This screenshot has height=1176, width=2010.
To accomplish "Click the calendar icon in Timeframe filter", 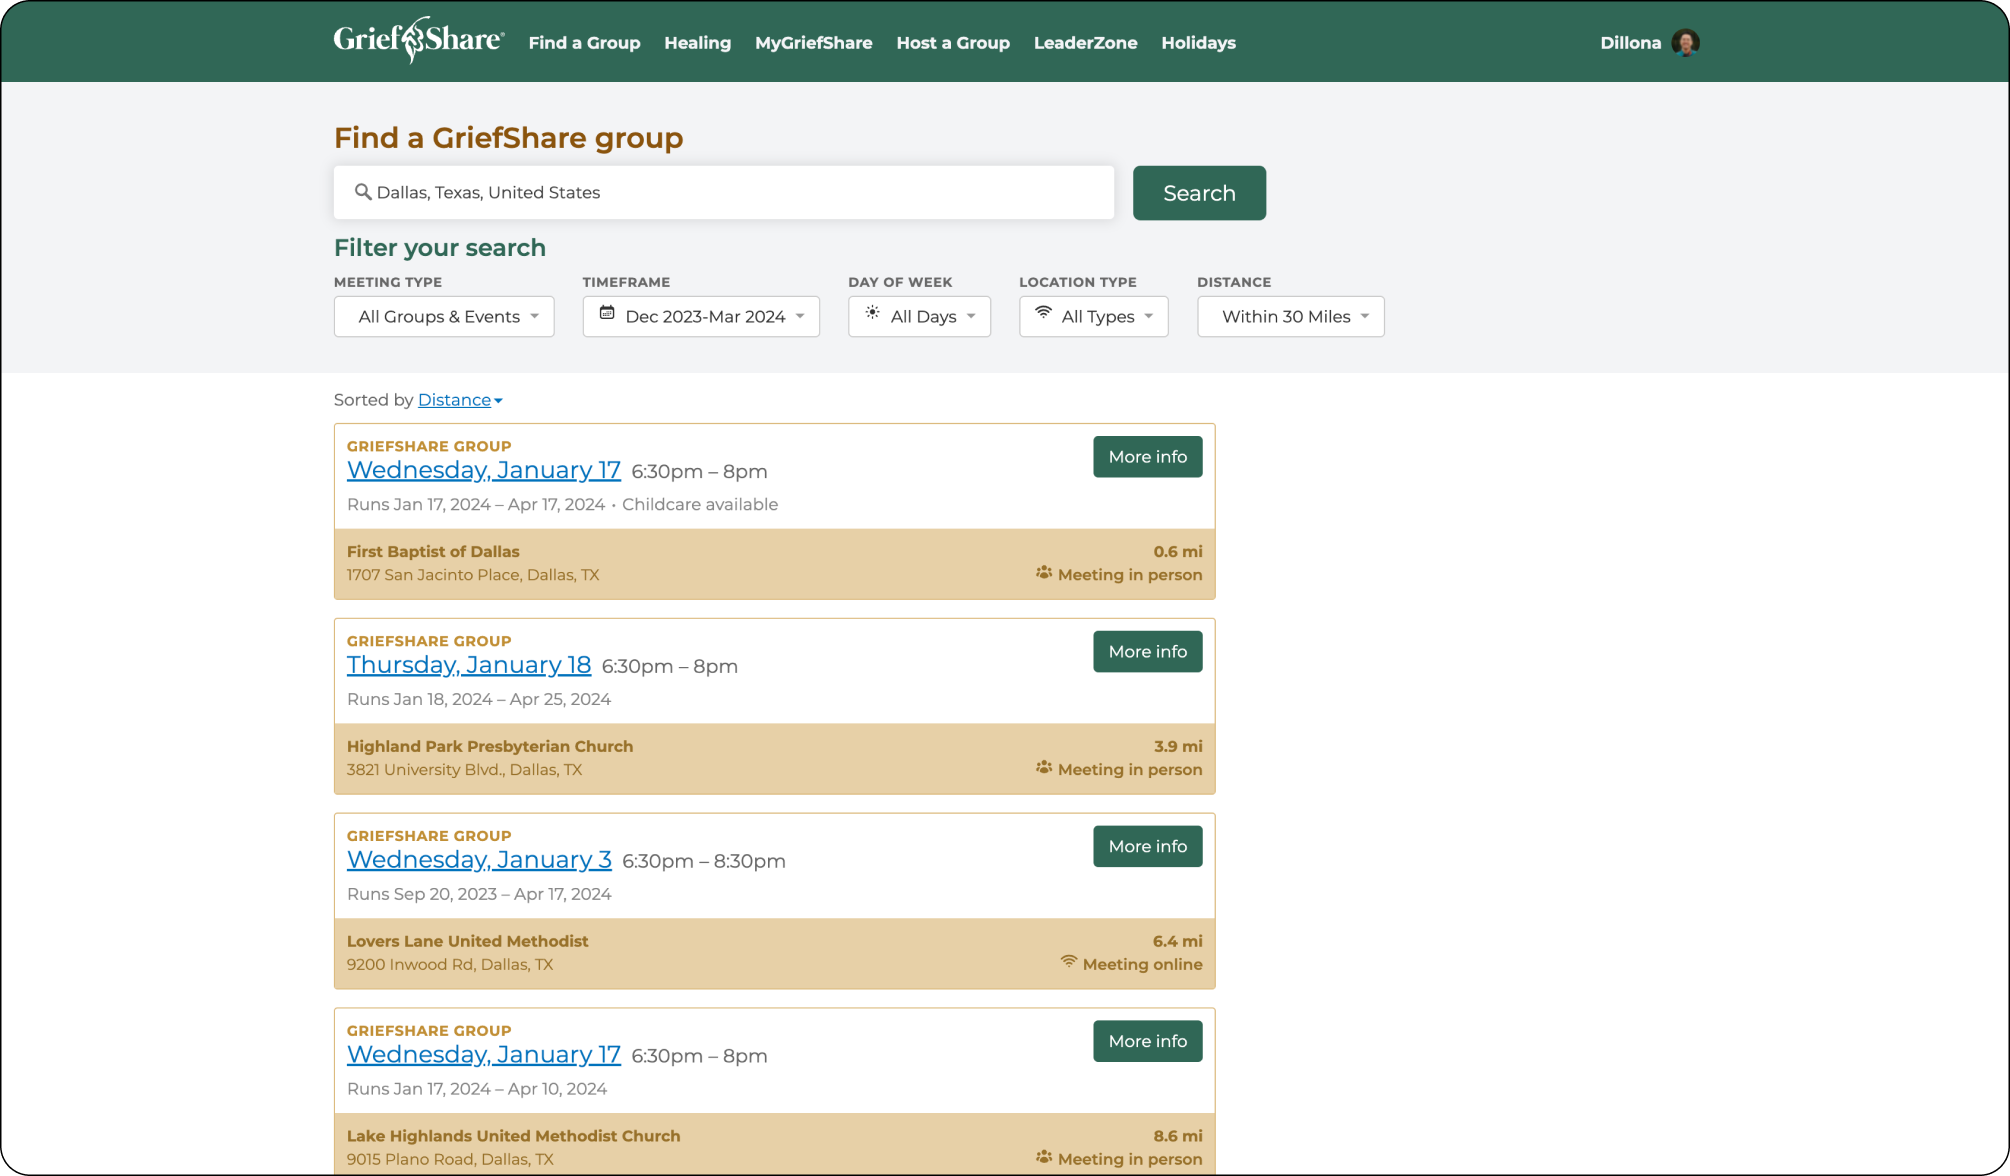I will click(607, 314).
